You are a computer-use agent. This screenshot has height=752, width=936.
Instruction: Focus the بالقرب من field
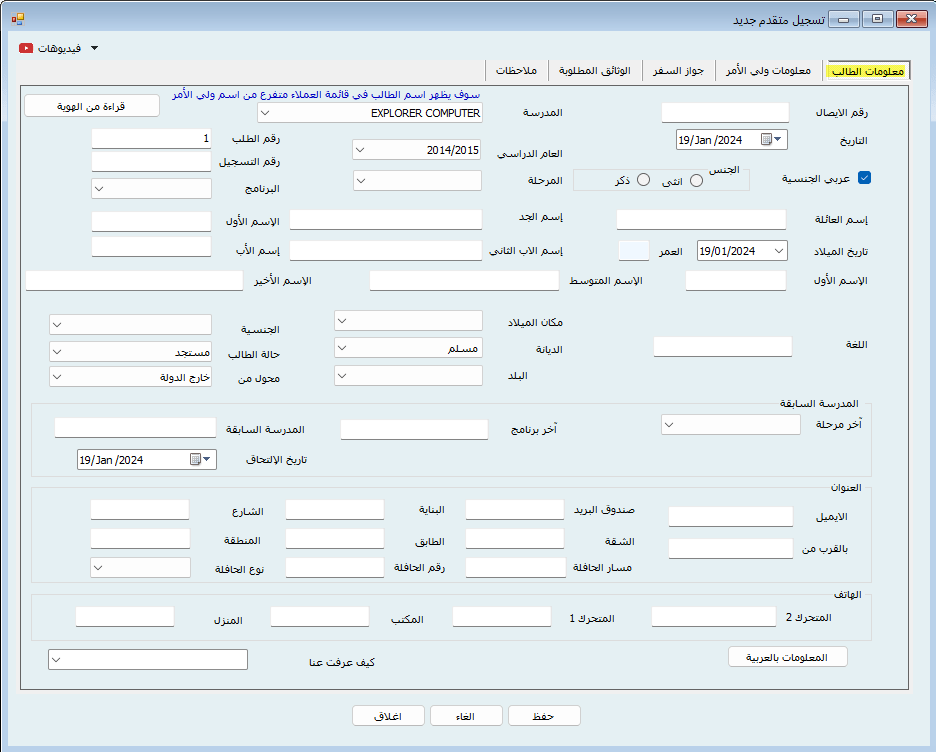pyautogui.click(x=731, y=548)
